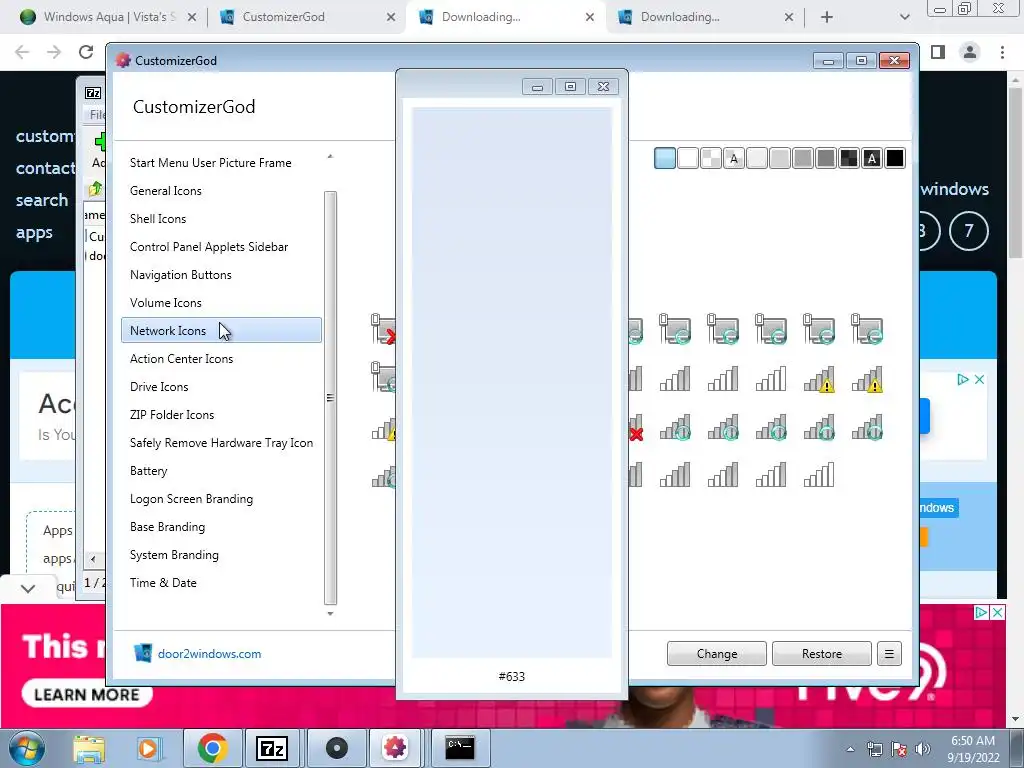Click the LEARN MORE ad button
The width and height of the screenshot is (1024, 768).
click(87, 694)
